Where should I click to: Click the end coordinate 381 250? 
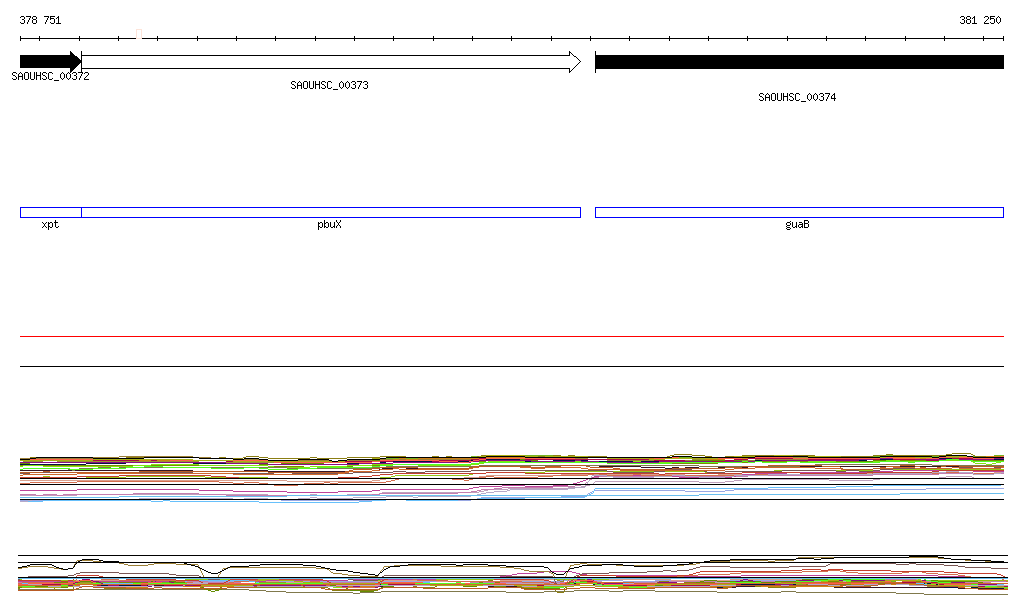[980, 20]
